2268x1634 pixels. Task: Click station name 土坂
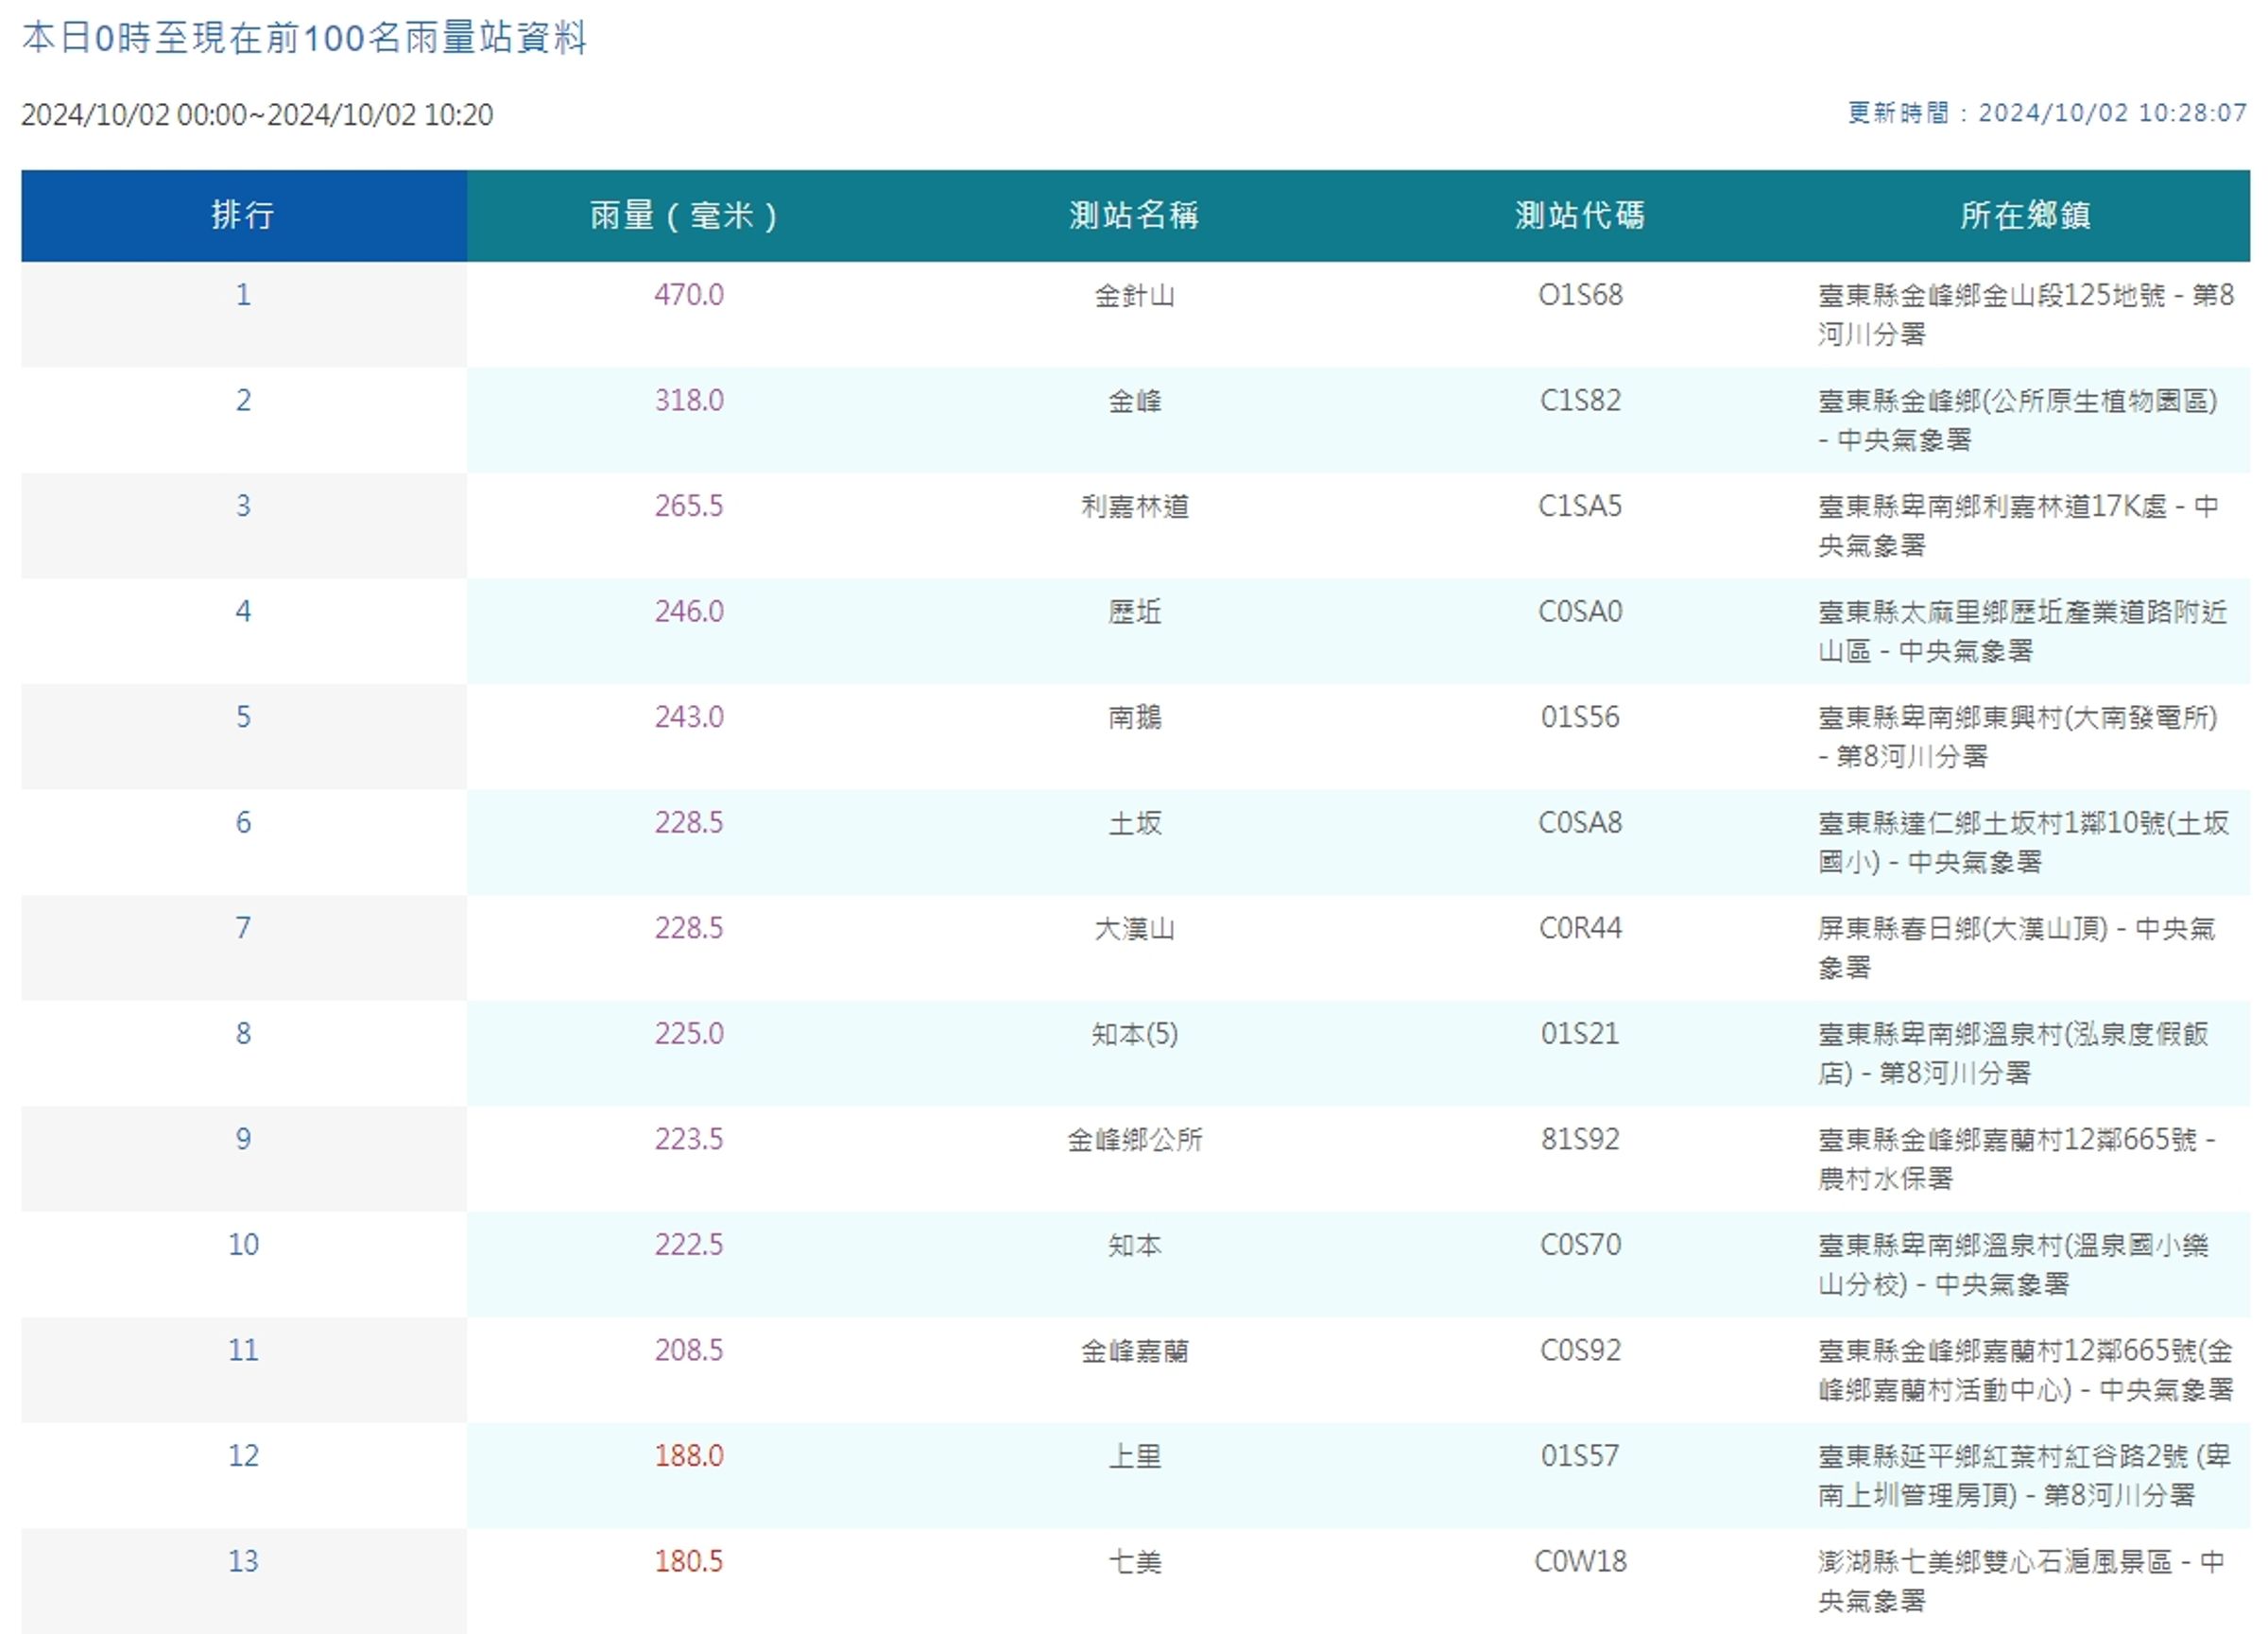click(1134, 822)
